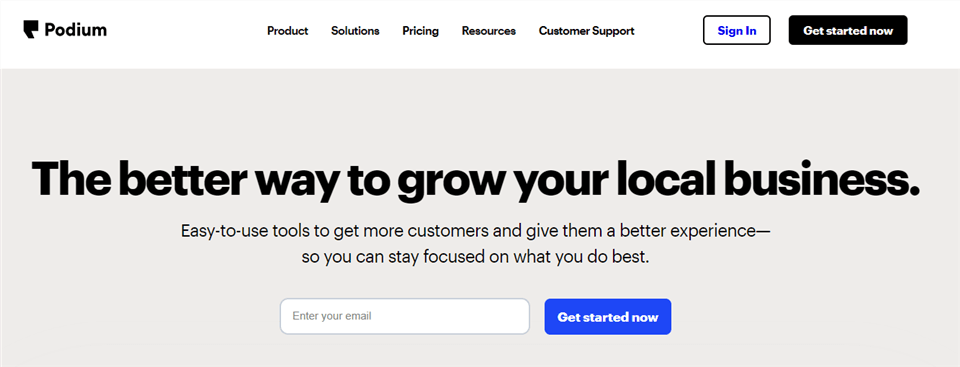Click the Sign In button
This screenshot has width=960, height=367.
(737, 31)
